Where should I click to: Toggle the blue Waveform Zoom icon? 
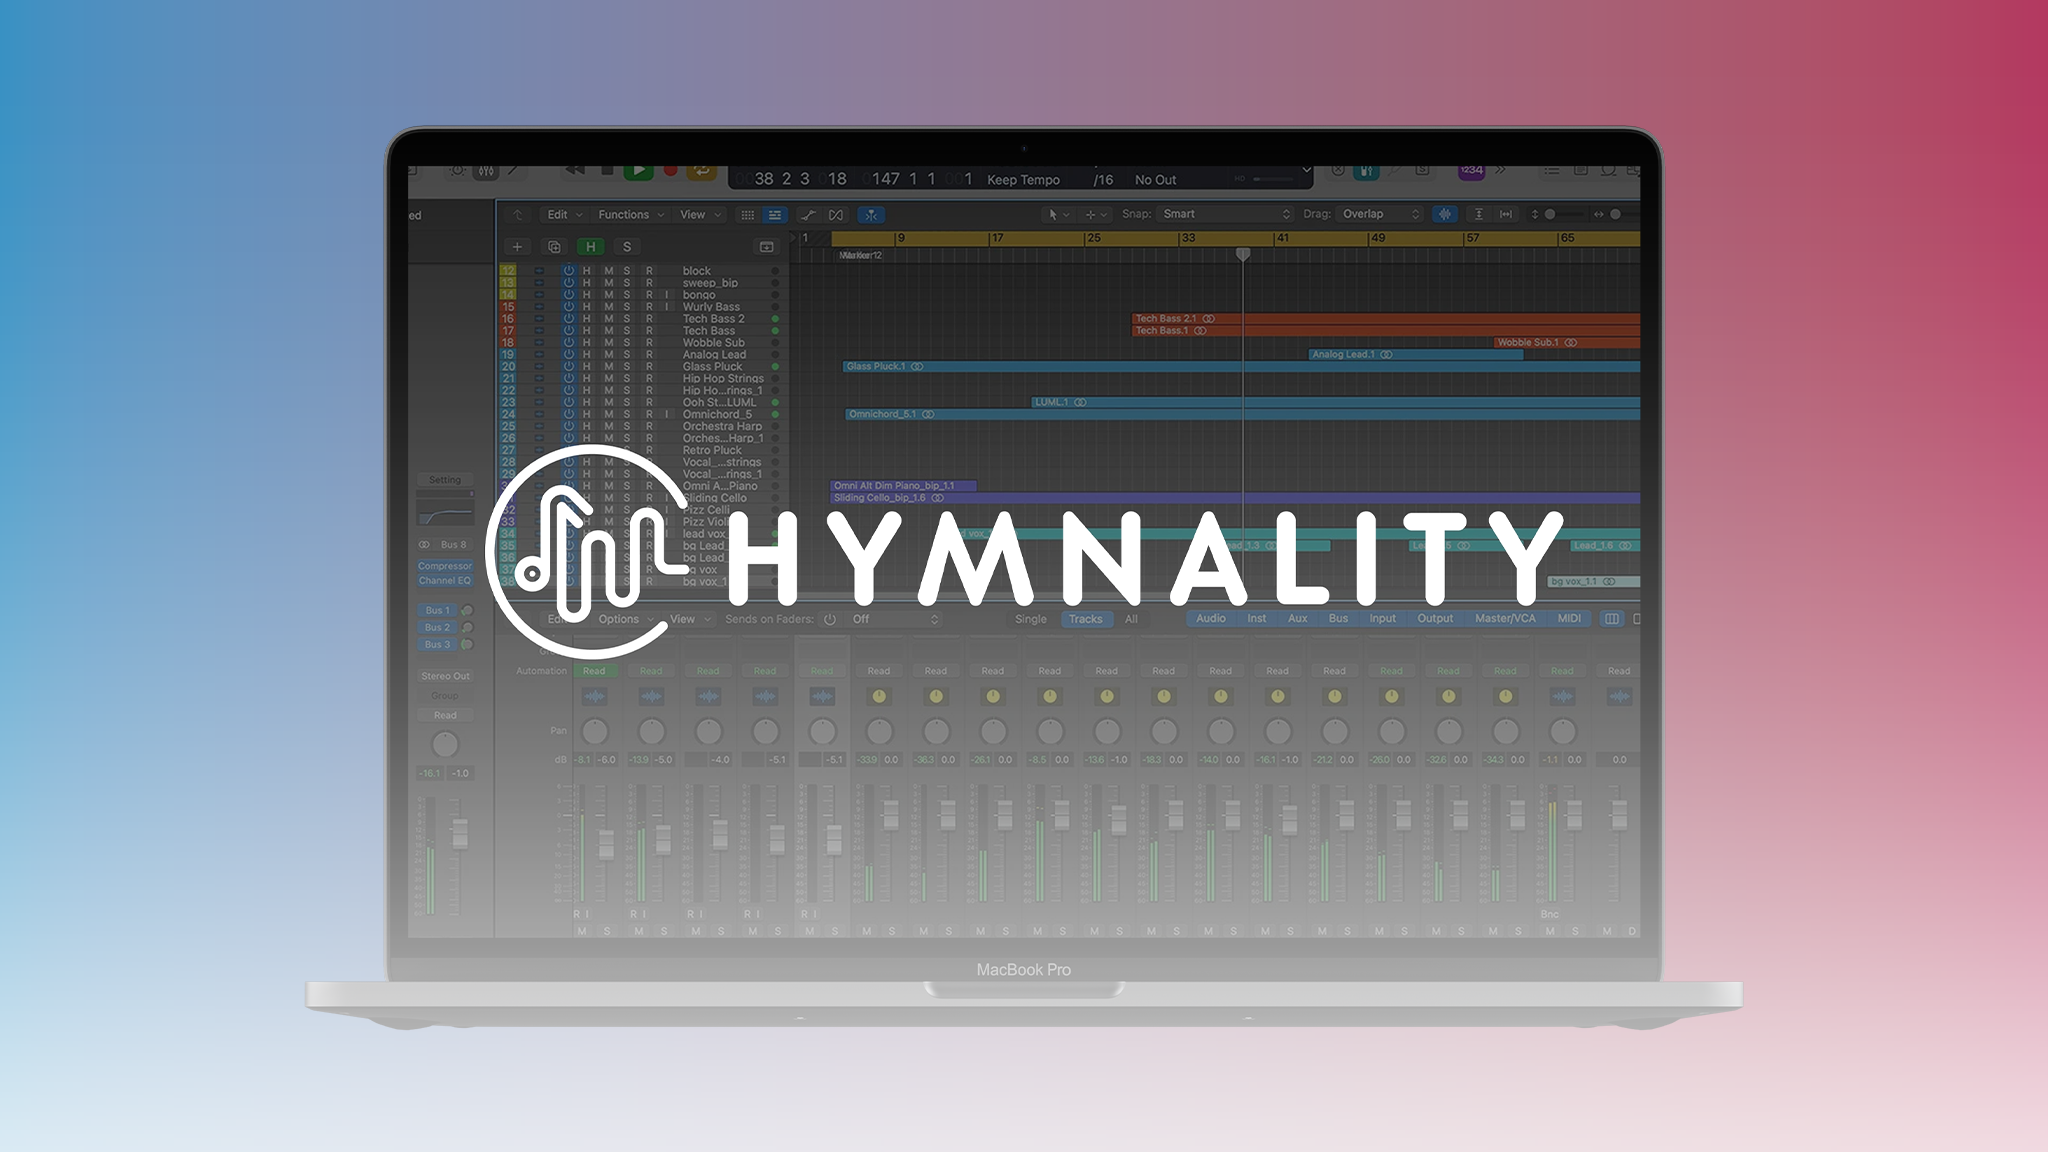click(x=1445, y=214)
